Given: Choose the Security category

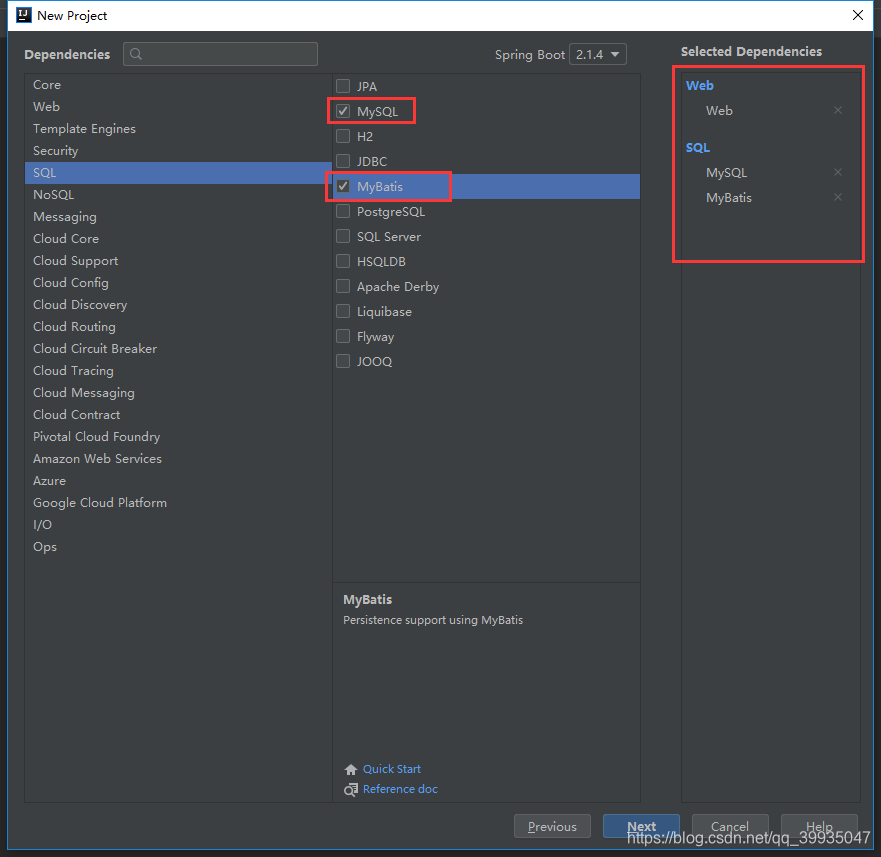Looking at the screenshot, I should coord(179,151).
